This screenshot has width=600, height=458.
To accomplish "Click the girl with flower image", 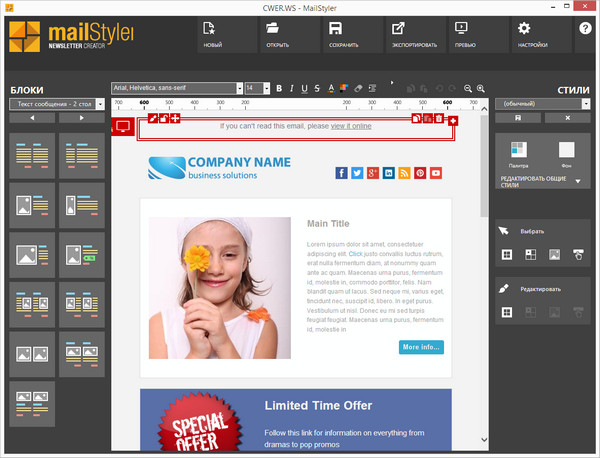I will click(220, 288).
